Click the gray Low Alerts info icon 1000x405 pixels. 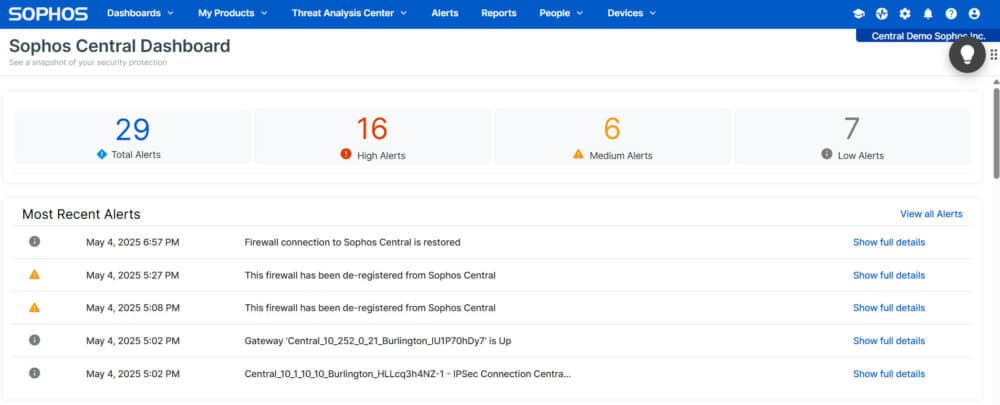click(x=827, y=154)
